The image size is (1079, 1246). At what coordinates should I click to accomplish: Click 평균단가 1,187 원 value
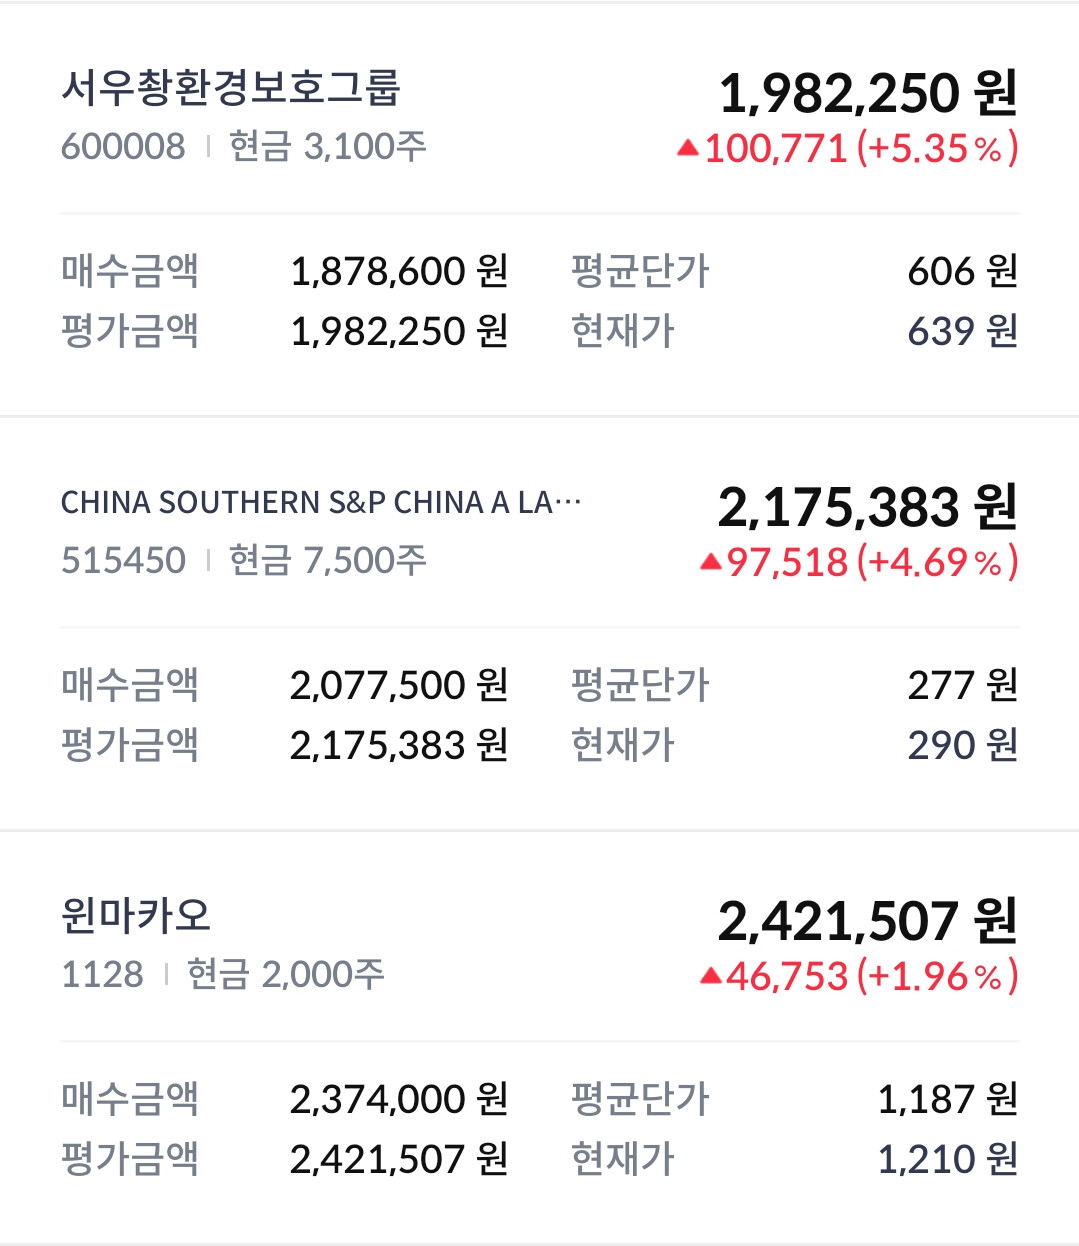(x=946, y=1099)
